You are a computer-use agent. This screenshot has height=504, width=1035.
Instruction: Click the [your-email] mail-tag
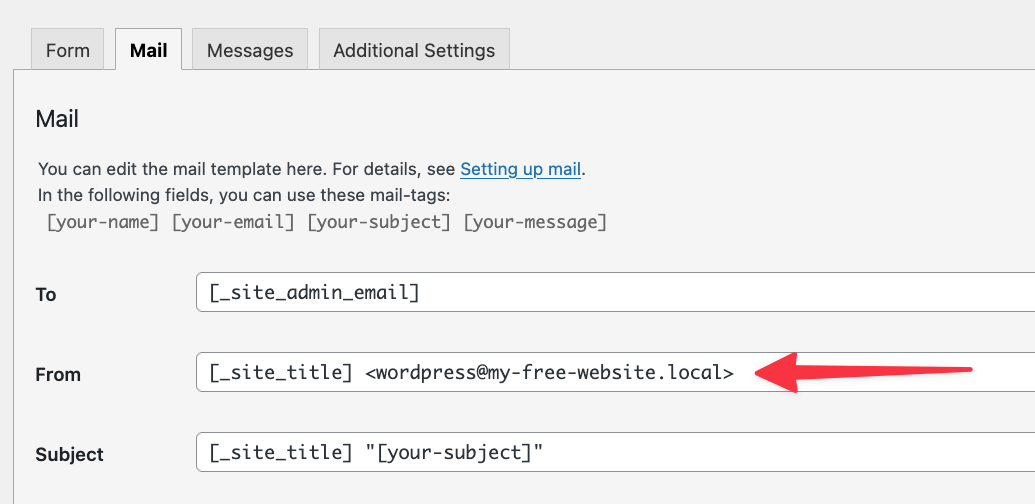[x=233, y=222]
